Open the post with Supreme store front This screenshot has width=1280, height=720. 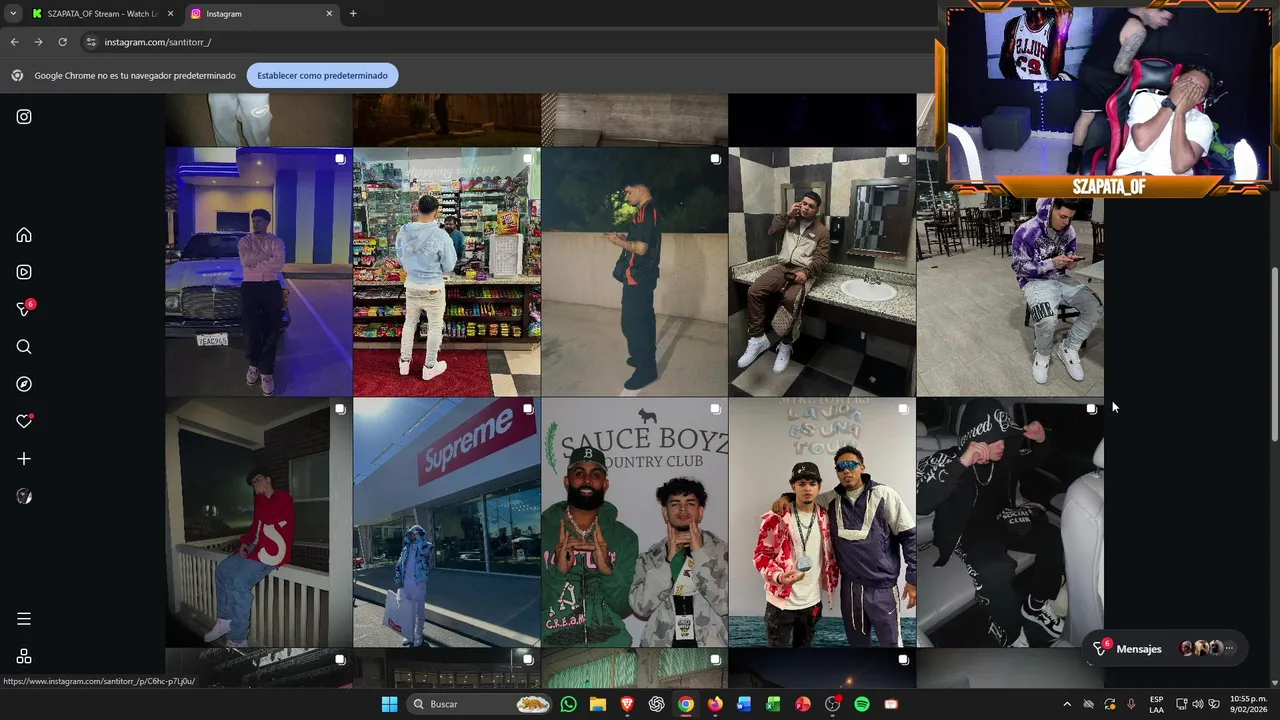click(446, 523)
